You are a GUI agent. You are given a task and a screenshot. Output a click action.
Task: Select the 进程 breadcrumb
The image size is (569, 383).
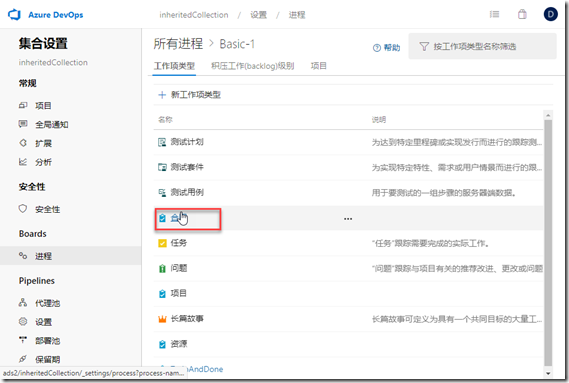297,15
